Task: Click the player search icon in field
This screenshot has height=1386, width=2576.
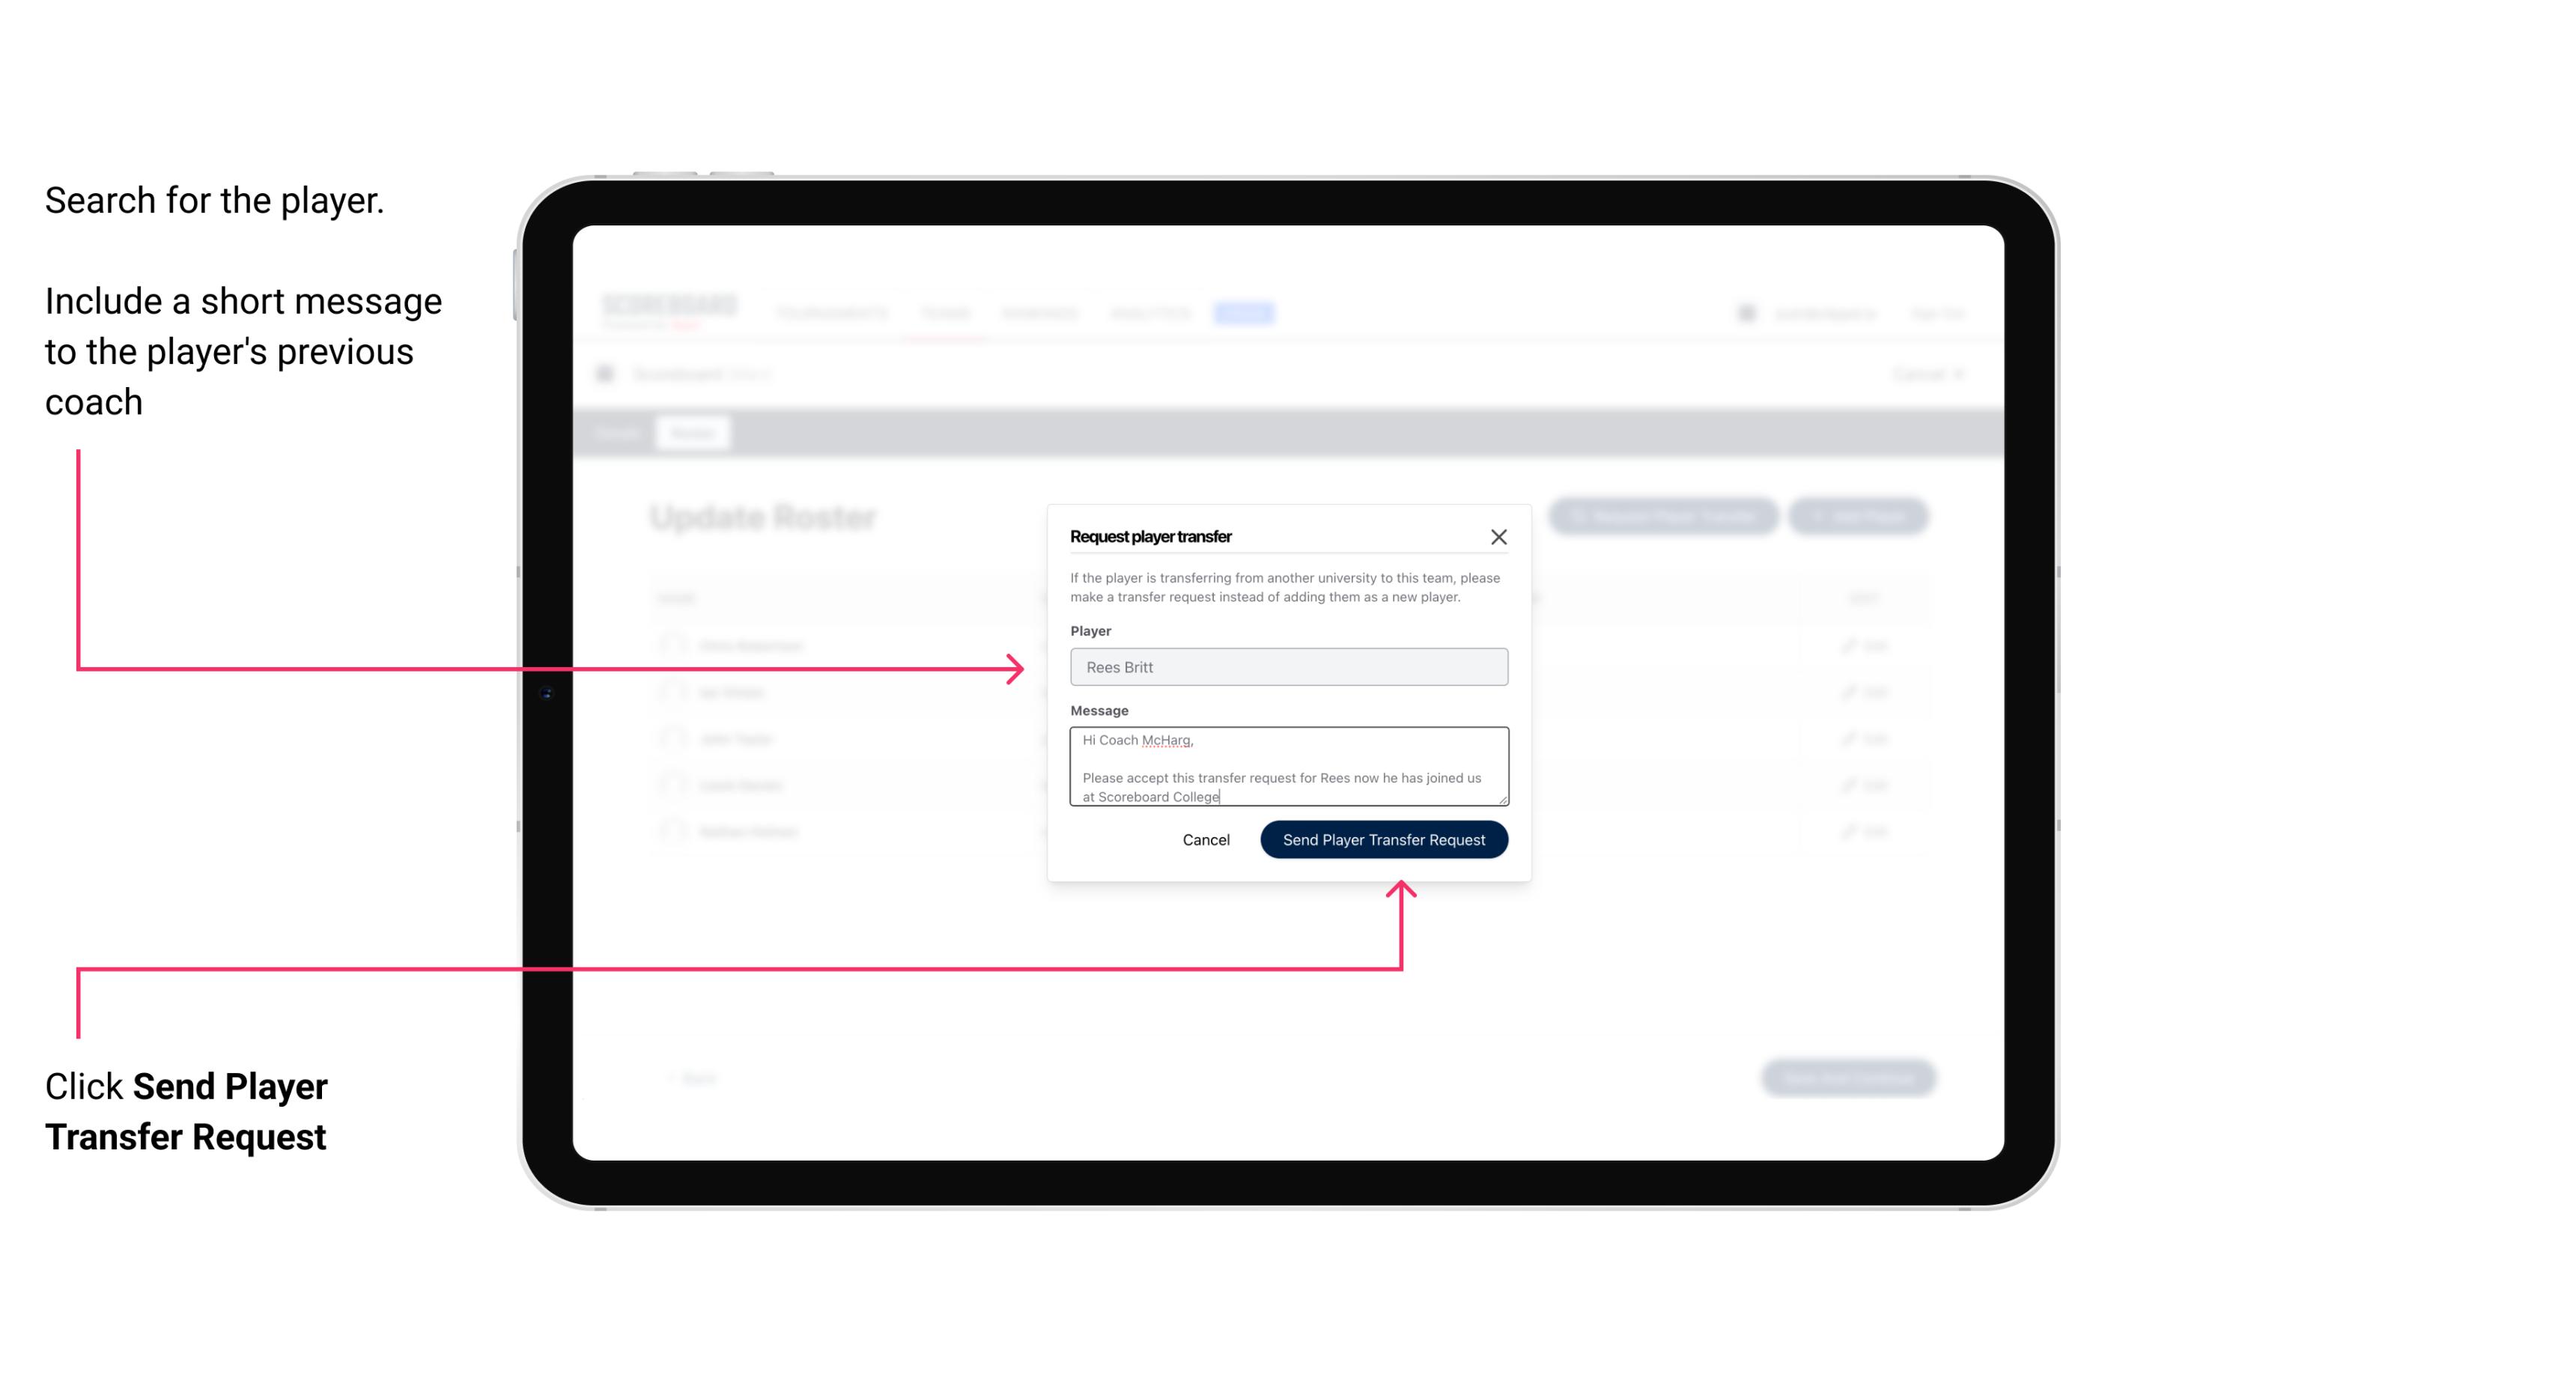Action: (x=1286, y=667)
